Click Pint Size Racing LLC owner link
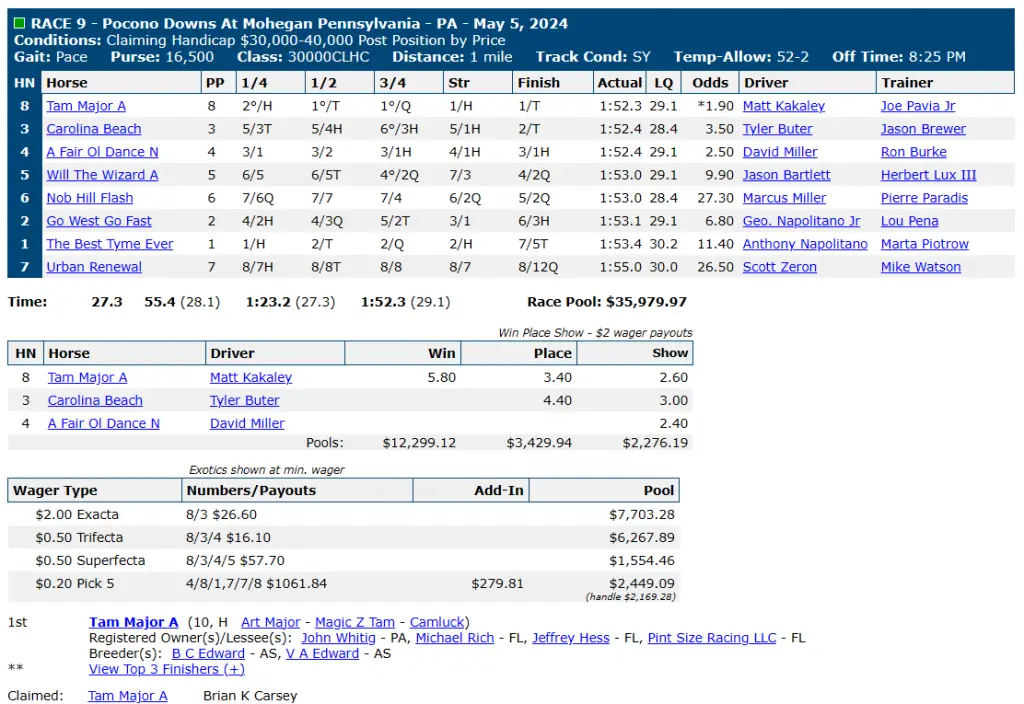This screenshot has width=1024, height=704. (x=712, y=638)
